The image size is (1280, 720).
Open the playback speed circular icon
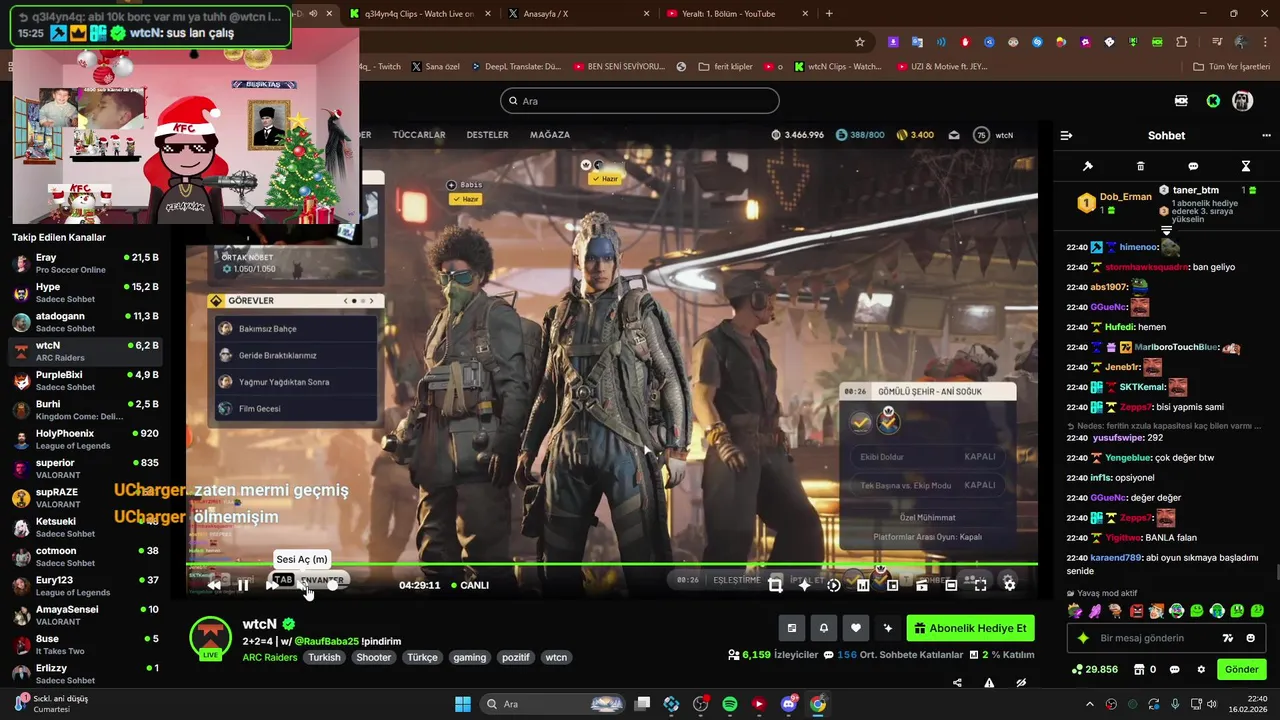click(833, 585)
